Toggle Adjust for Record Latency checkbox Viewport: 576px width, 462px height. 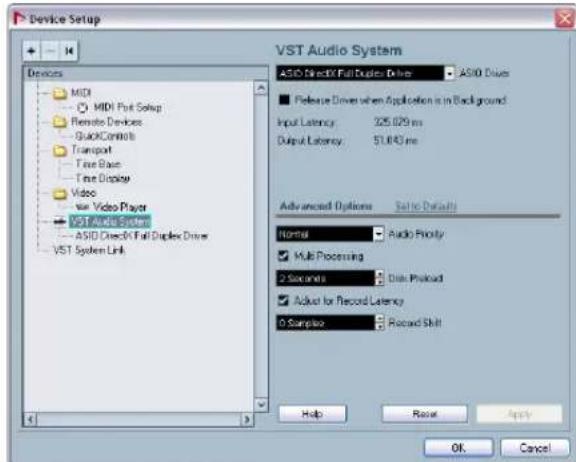click(x=283, y=300)
